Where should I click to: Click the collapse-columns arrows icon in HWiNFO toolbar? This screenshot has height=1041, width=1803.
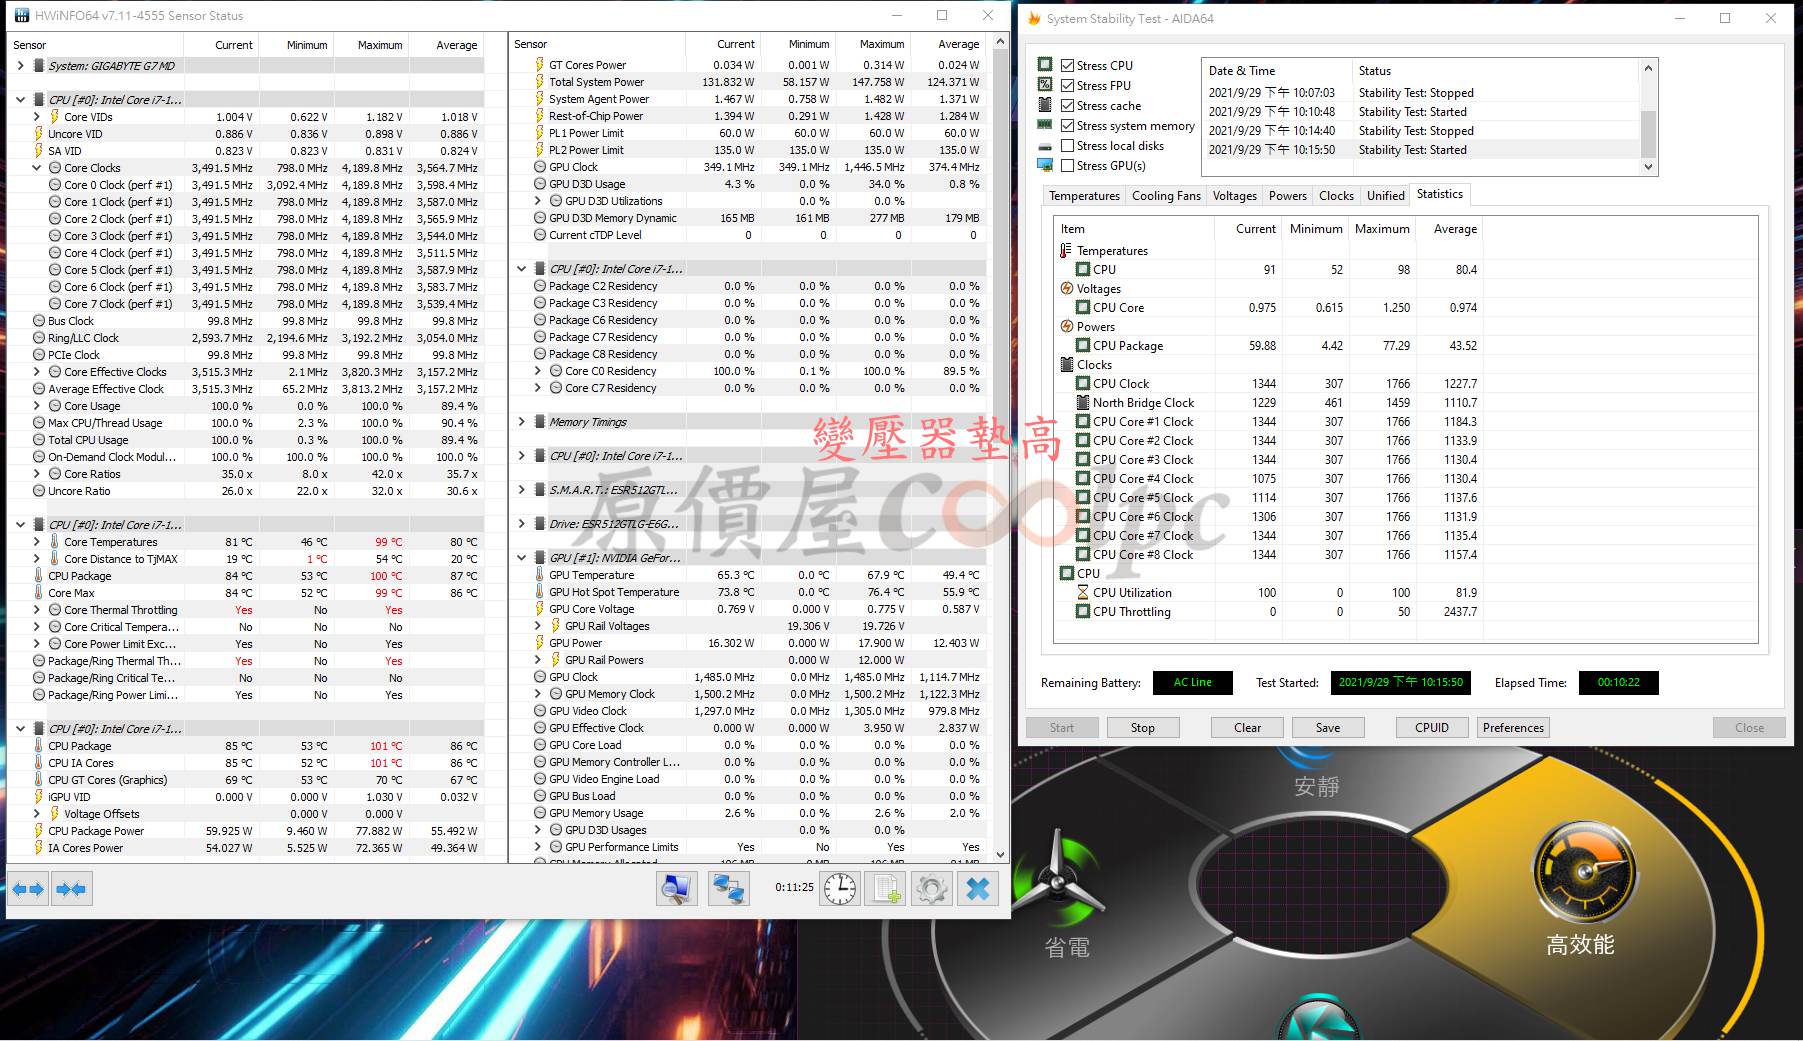pos(71,888)
